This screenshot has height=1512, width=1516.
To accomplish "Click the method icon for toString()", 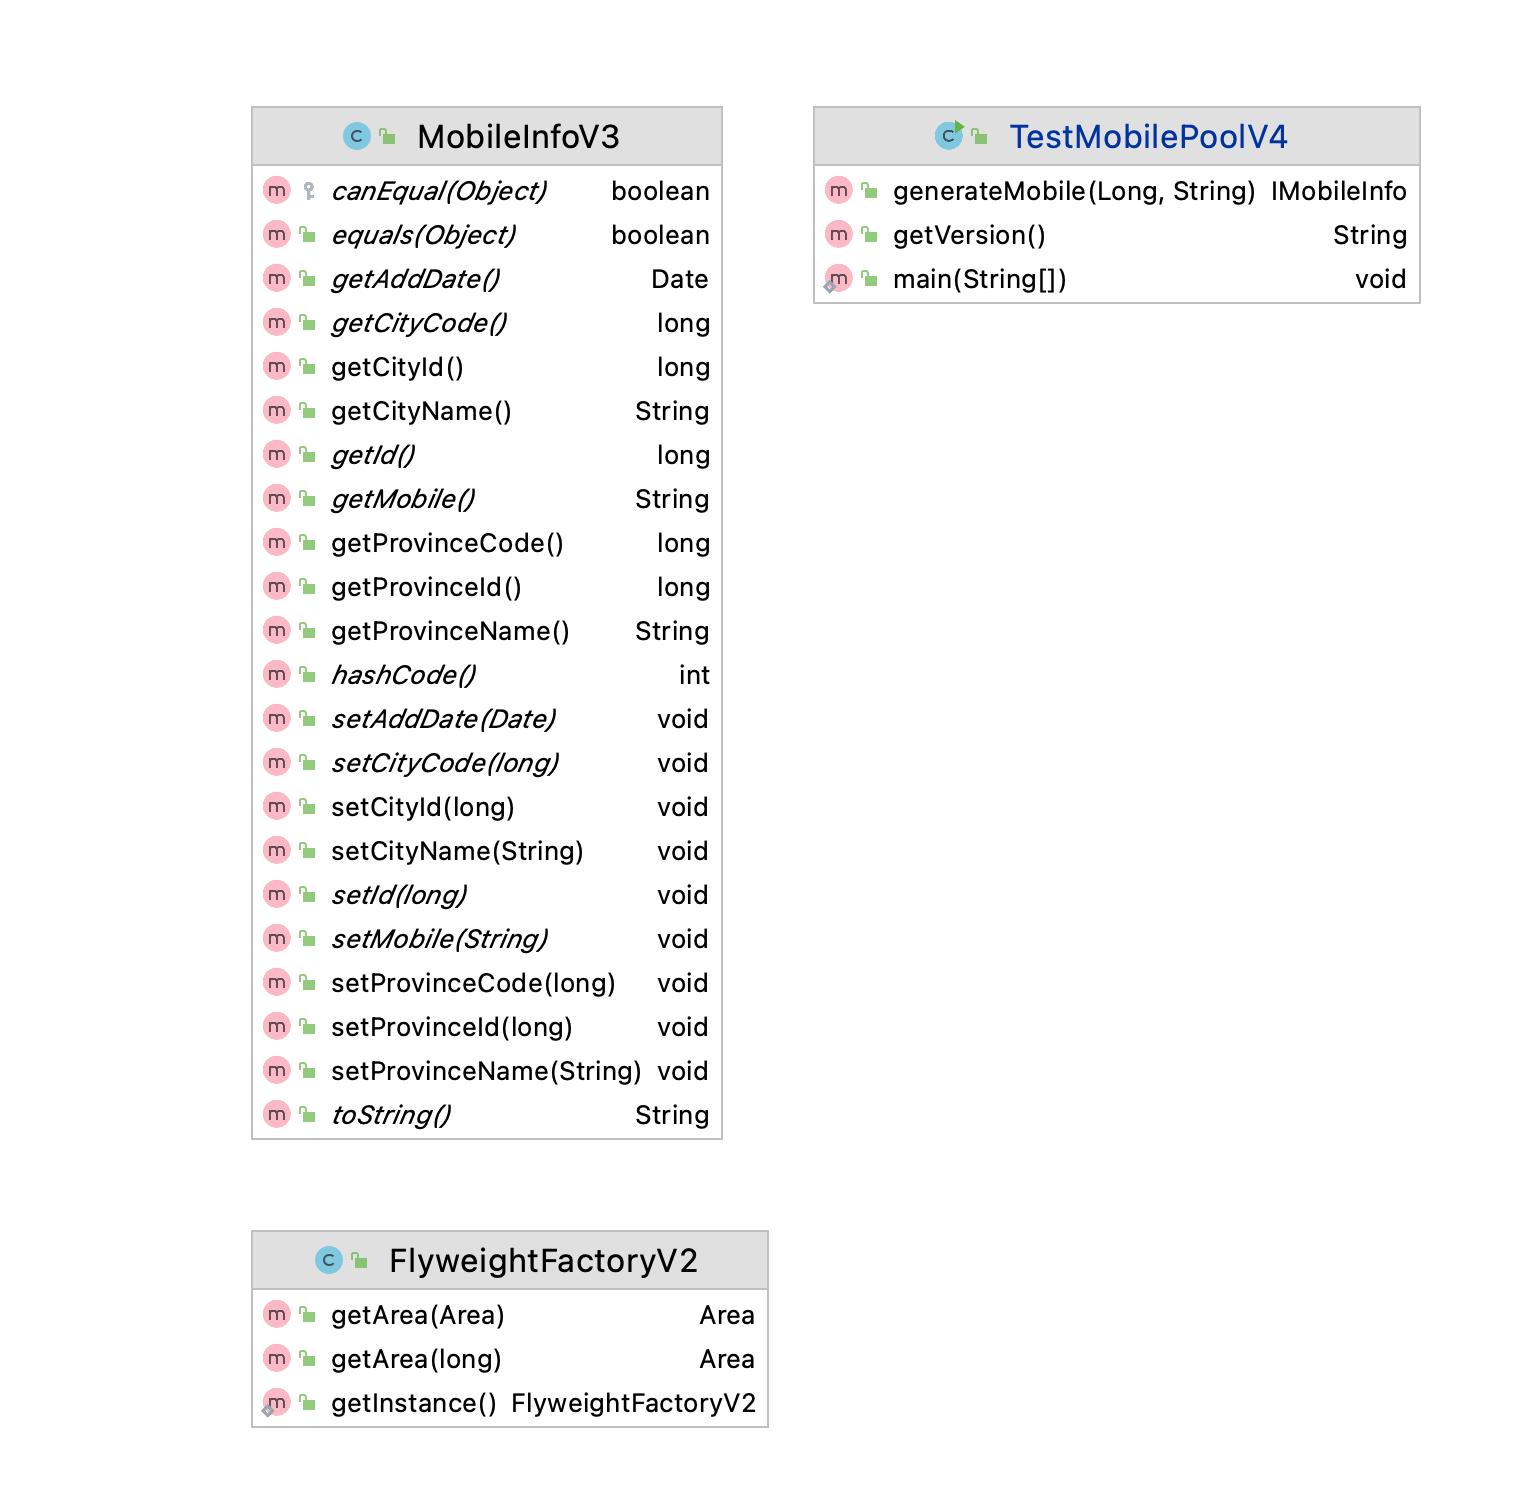I will [x=277, y=1114].
